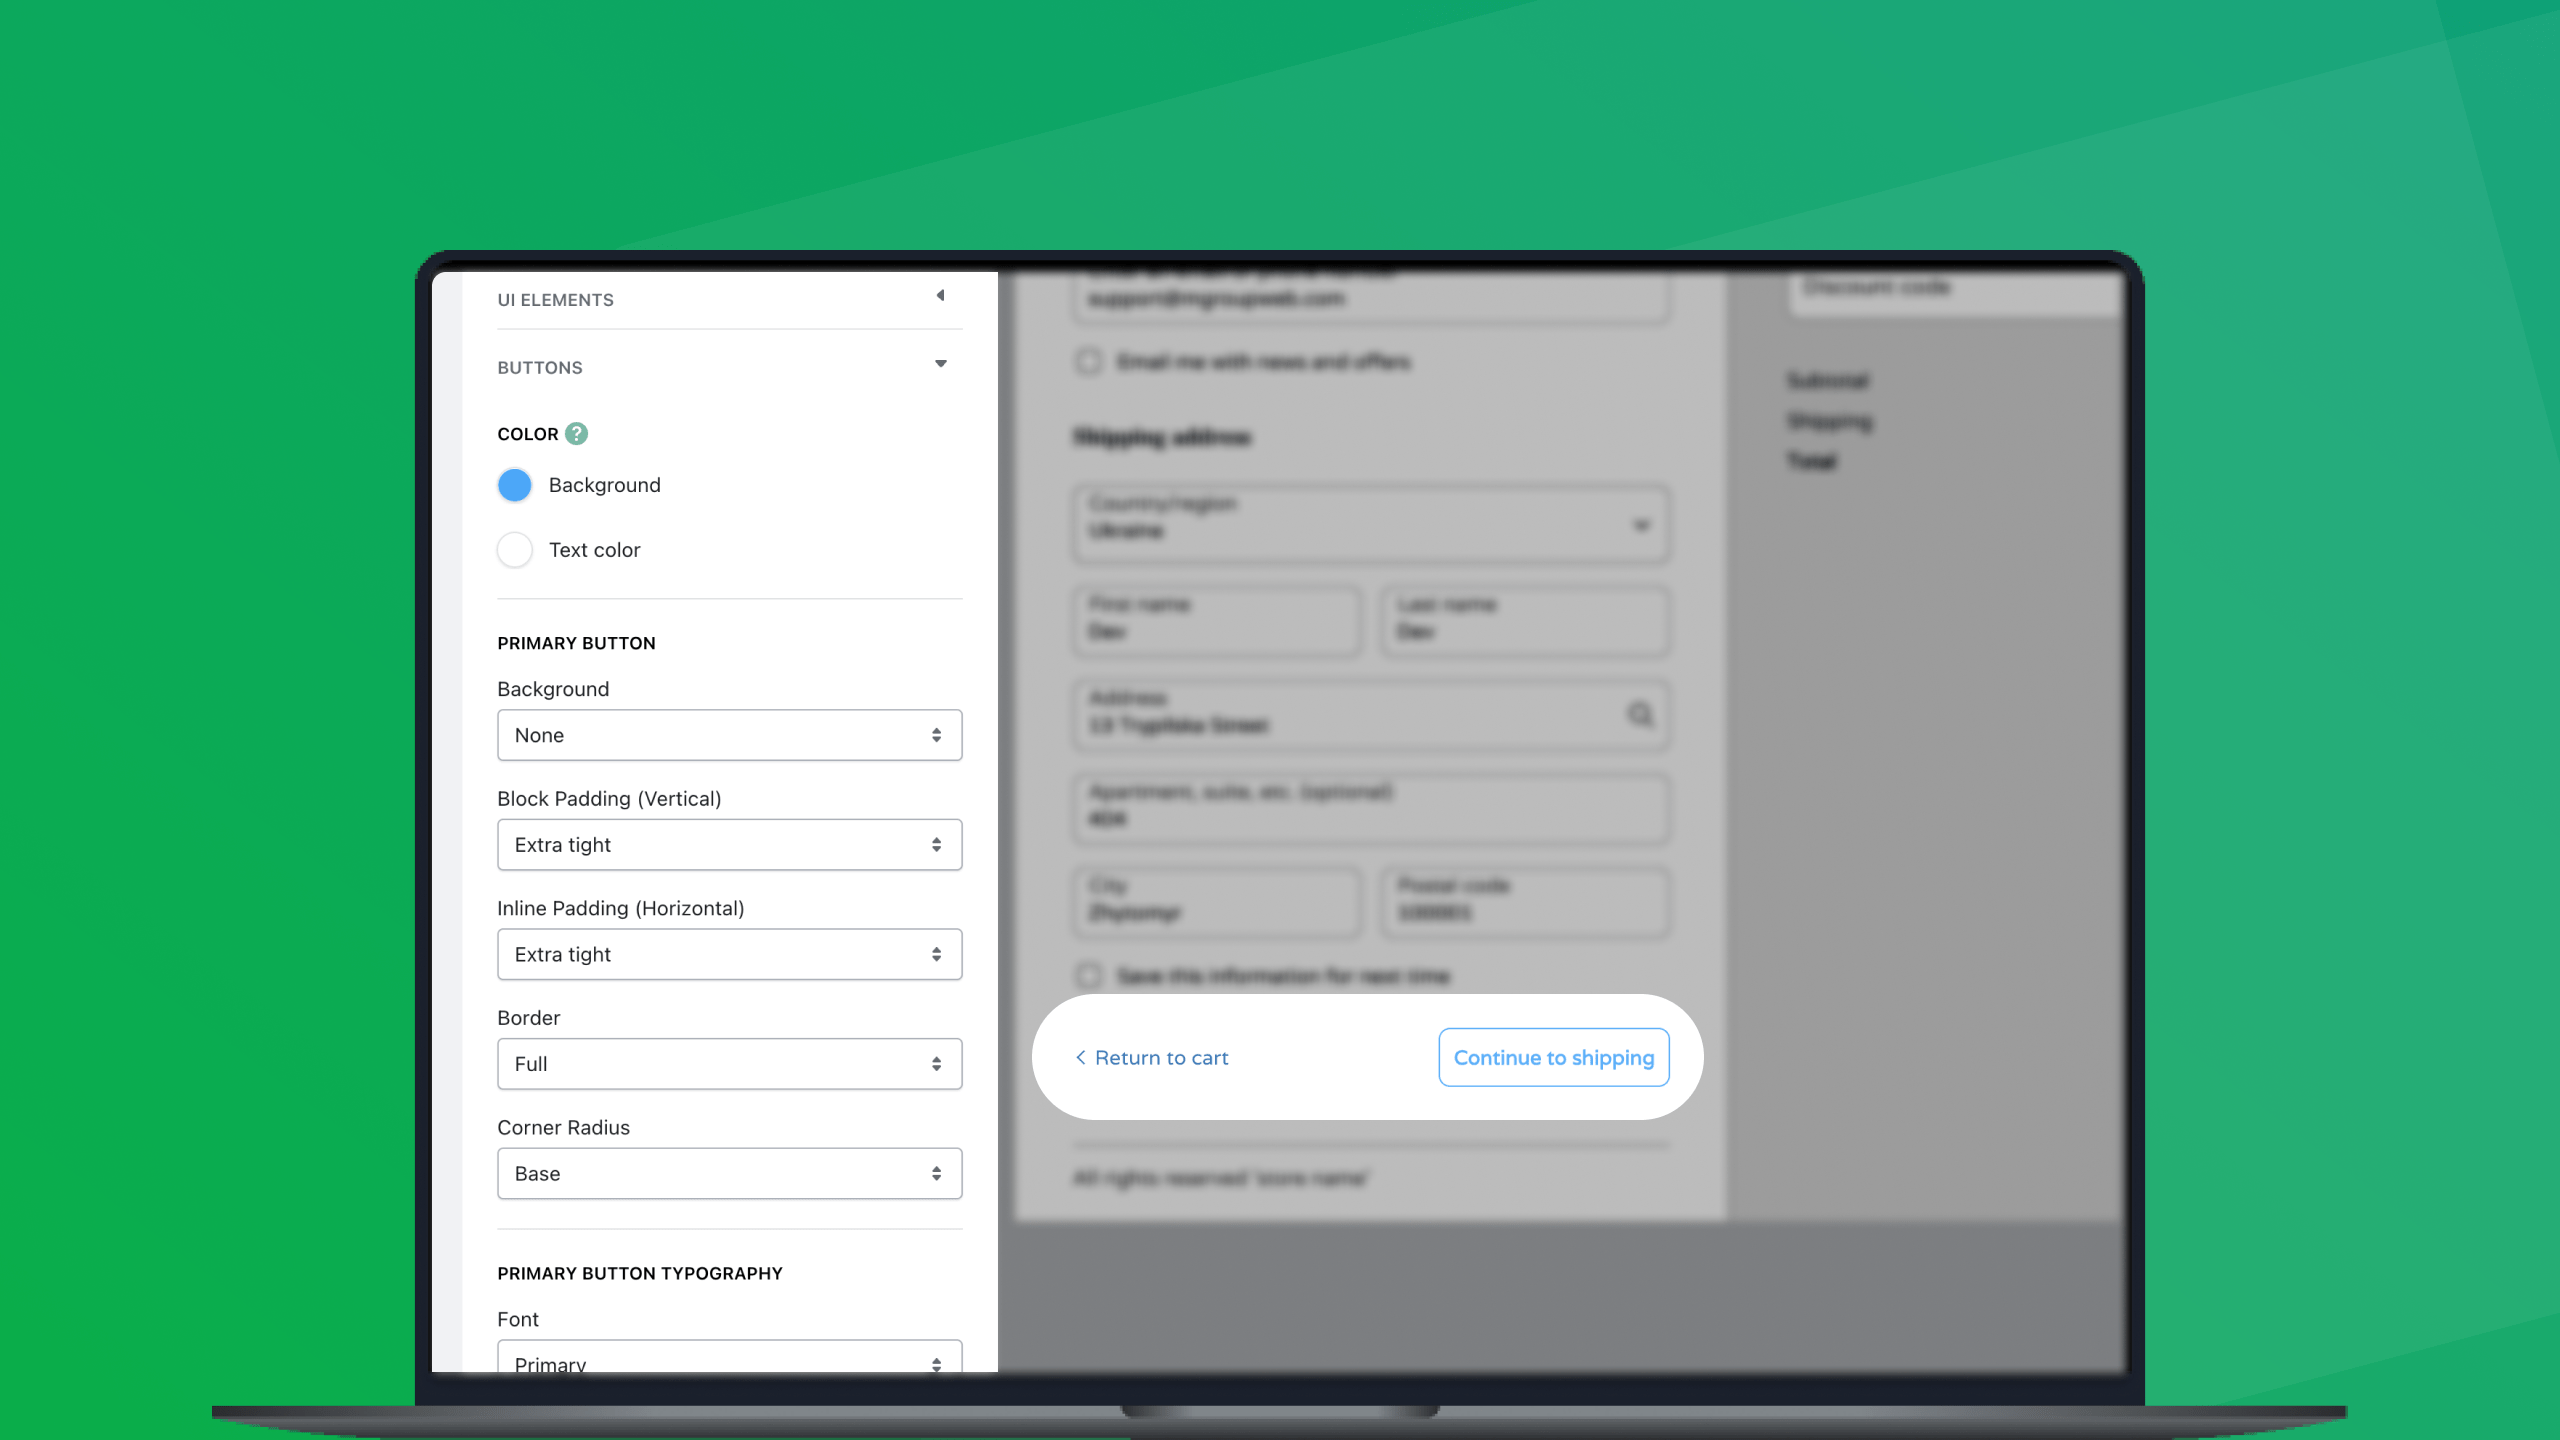Open the Corner Radius dropdown
Image resolution: width=2560 pixels, height=1440 pixels.
pos(728,1173)
